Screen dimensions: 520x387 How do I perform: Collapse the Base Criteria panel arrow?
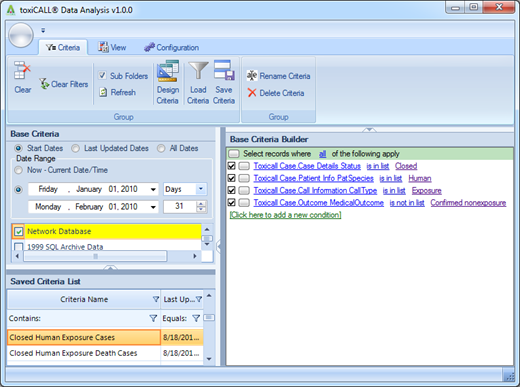point(110,267)
